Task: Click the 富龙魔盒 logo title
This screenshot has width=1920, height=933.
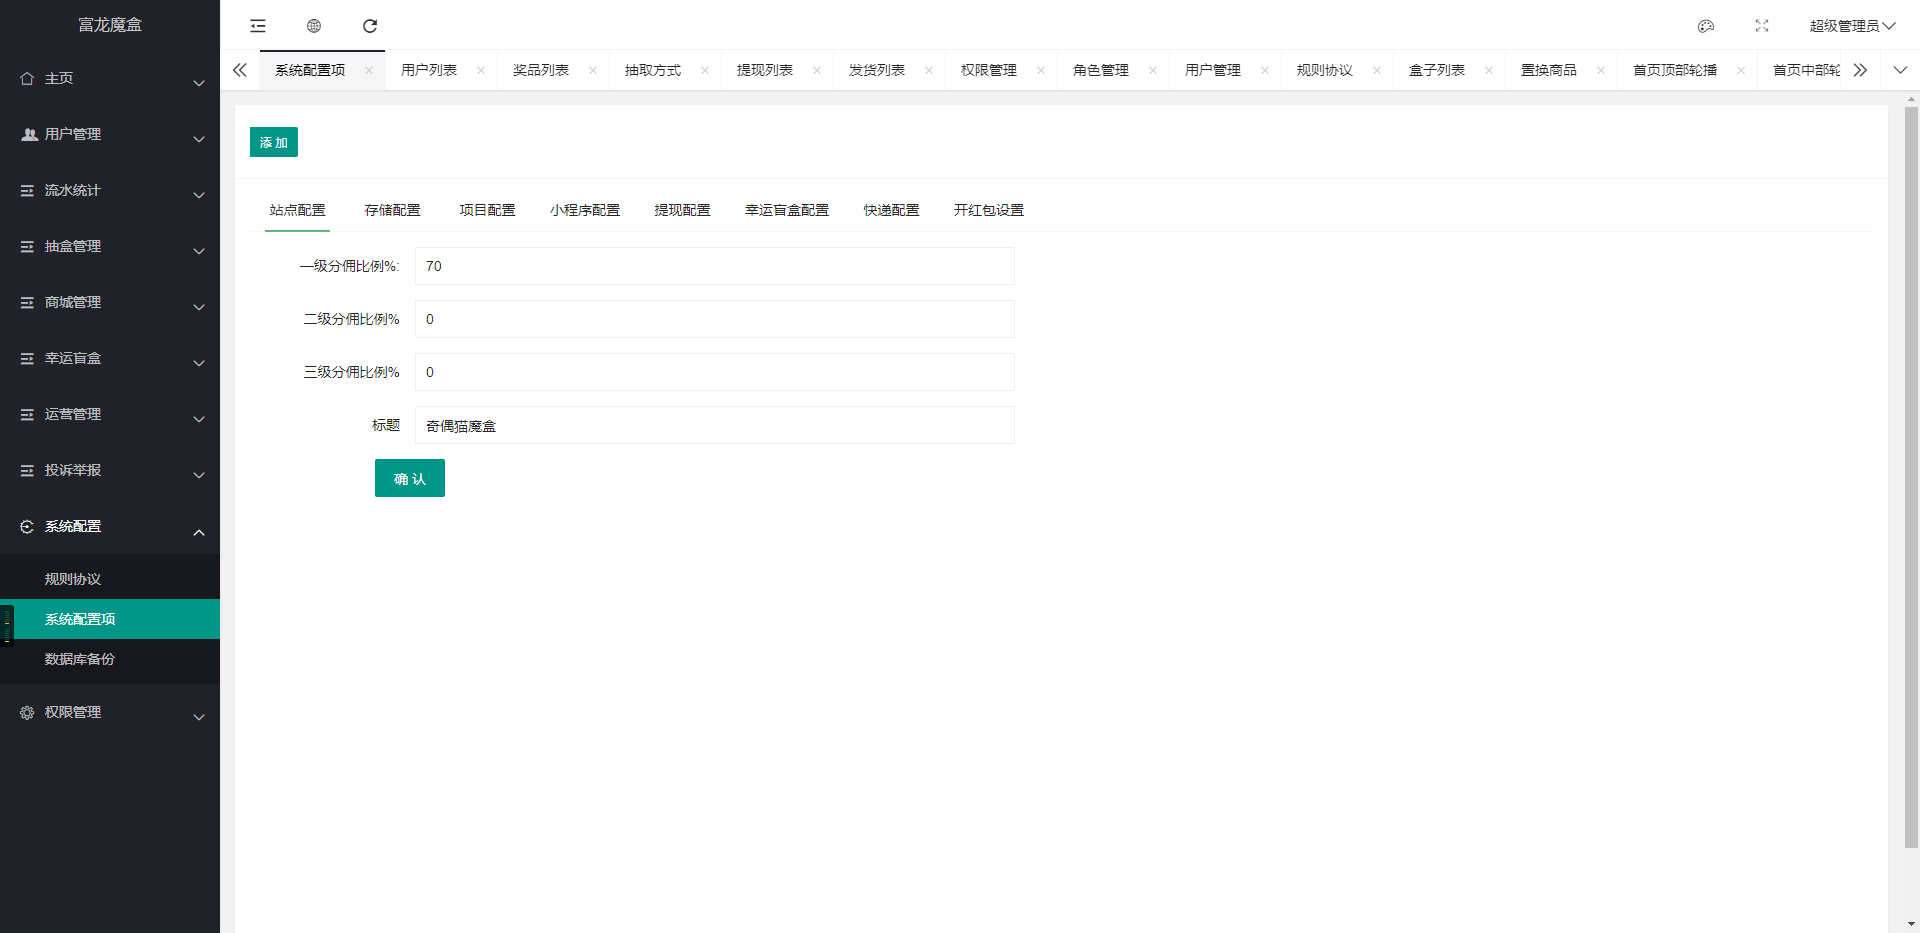Action: 110,25
